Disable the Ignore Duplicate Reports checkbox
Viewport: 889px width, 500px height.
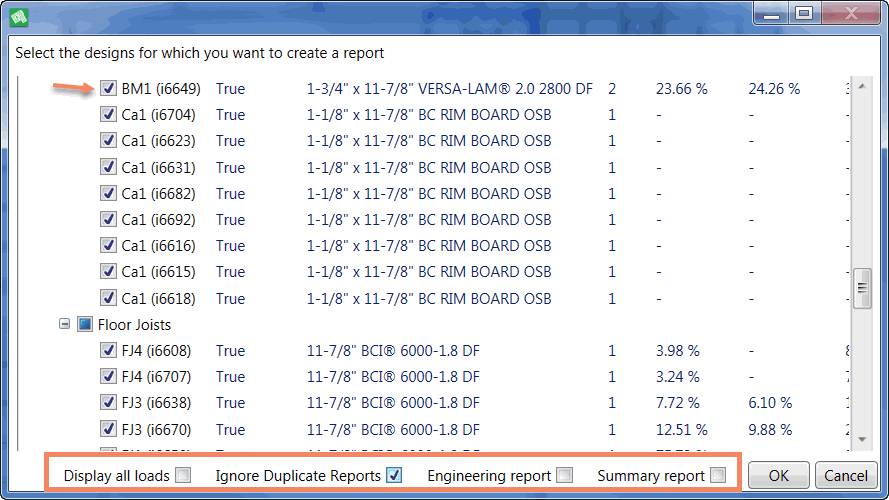(x=394, y=475)
